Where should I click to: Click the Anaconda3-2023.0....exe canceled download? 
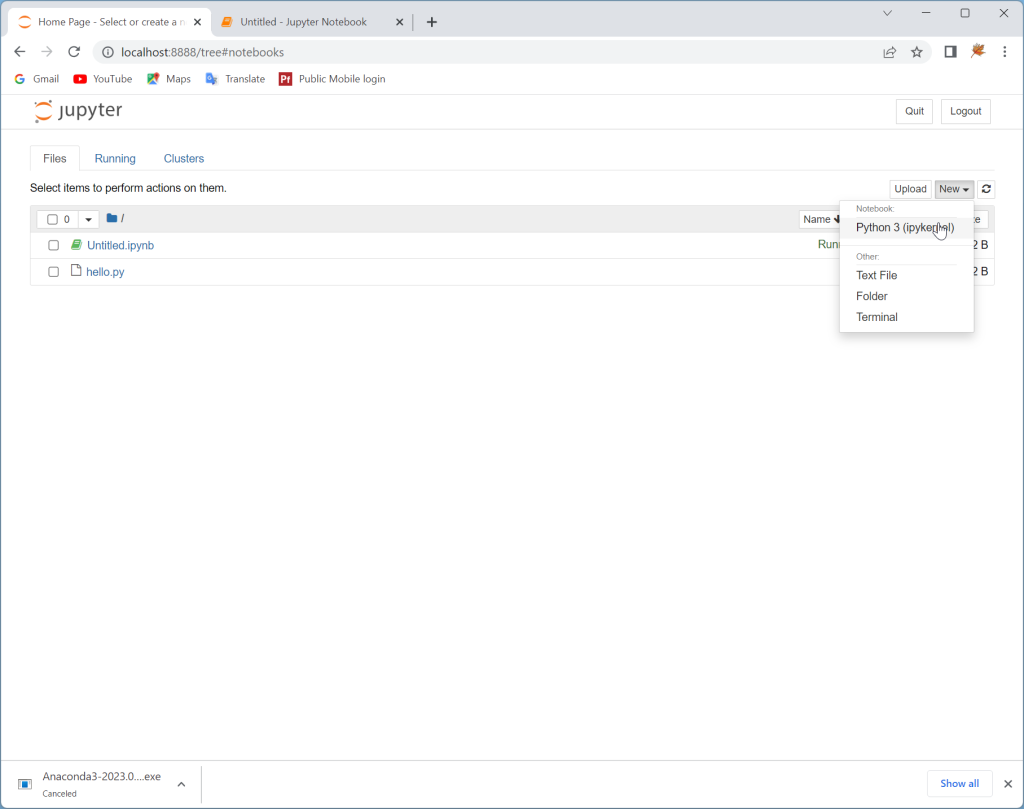(101, 784)
